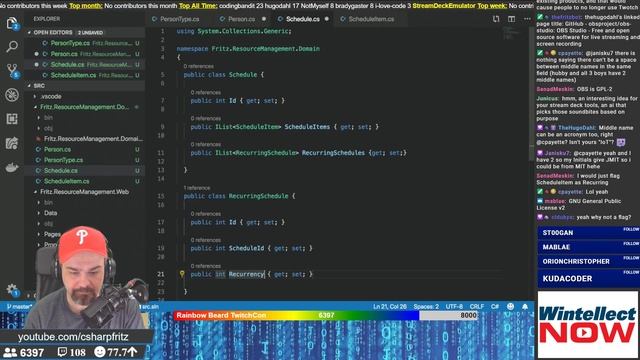This screenshot has width=640, height=360.
Task: Switch to the Person.cs tab
Action: [x=241, y=19]
